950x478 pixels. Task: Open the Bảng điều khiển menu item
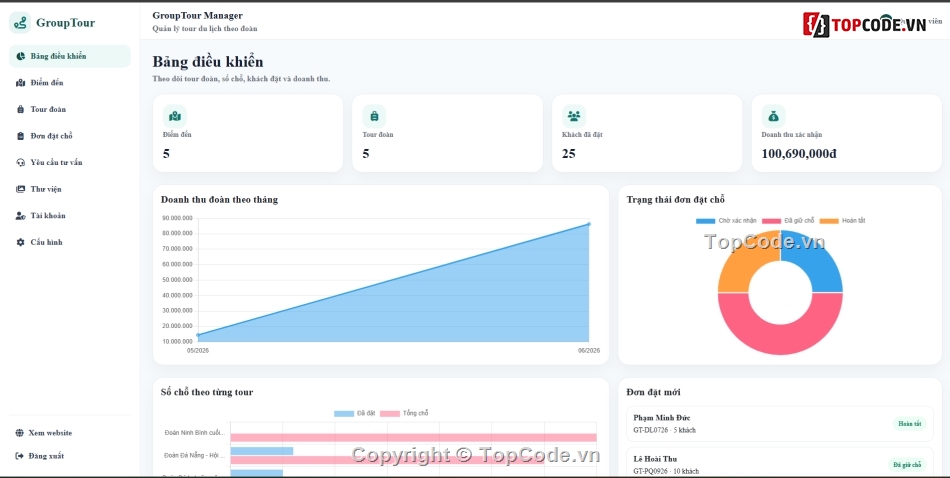point(70,56)
